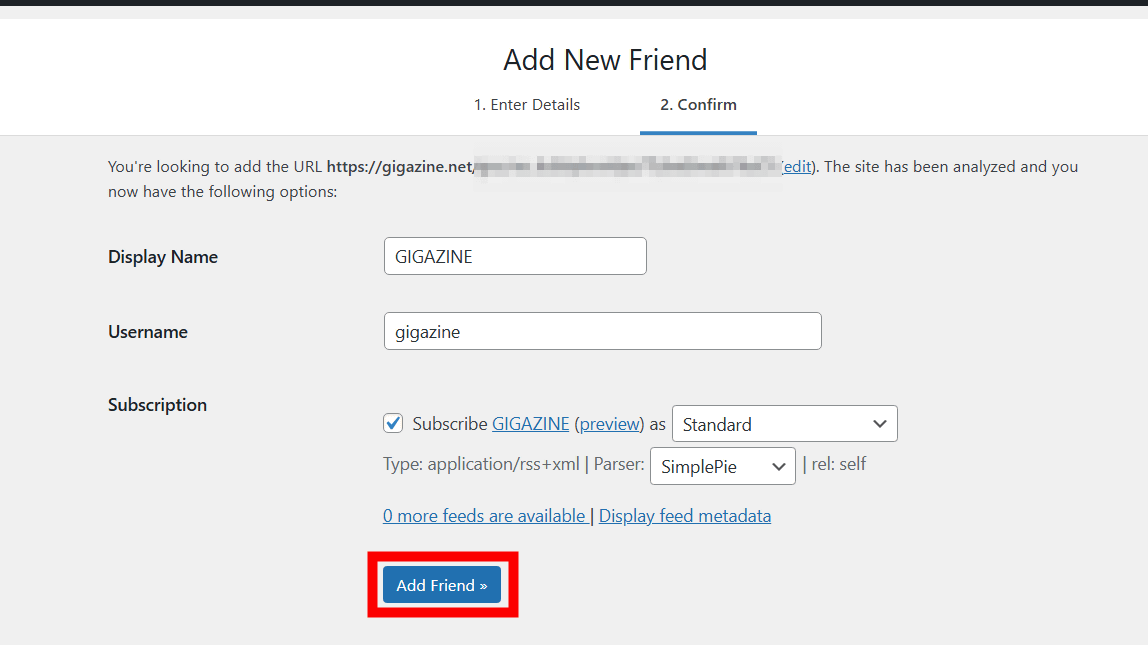This screenshot has width=1148, height=645.
Task: Uncheck the Subscribe GIGAZINE checkbox
Action: [393, 423]
